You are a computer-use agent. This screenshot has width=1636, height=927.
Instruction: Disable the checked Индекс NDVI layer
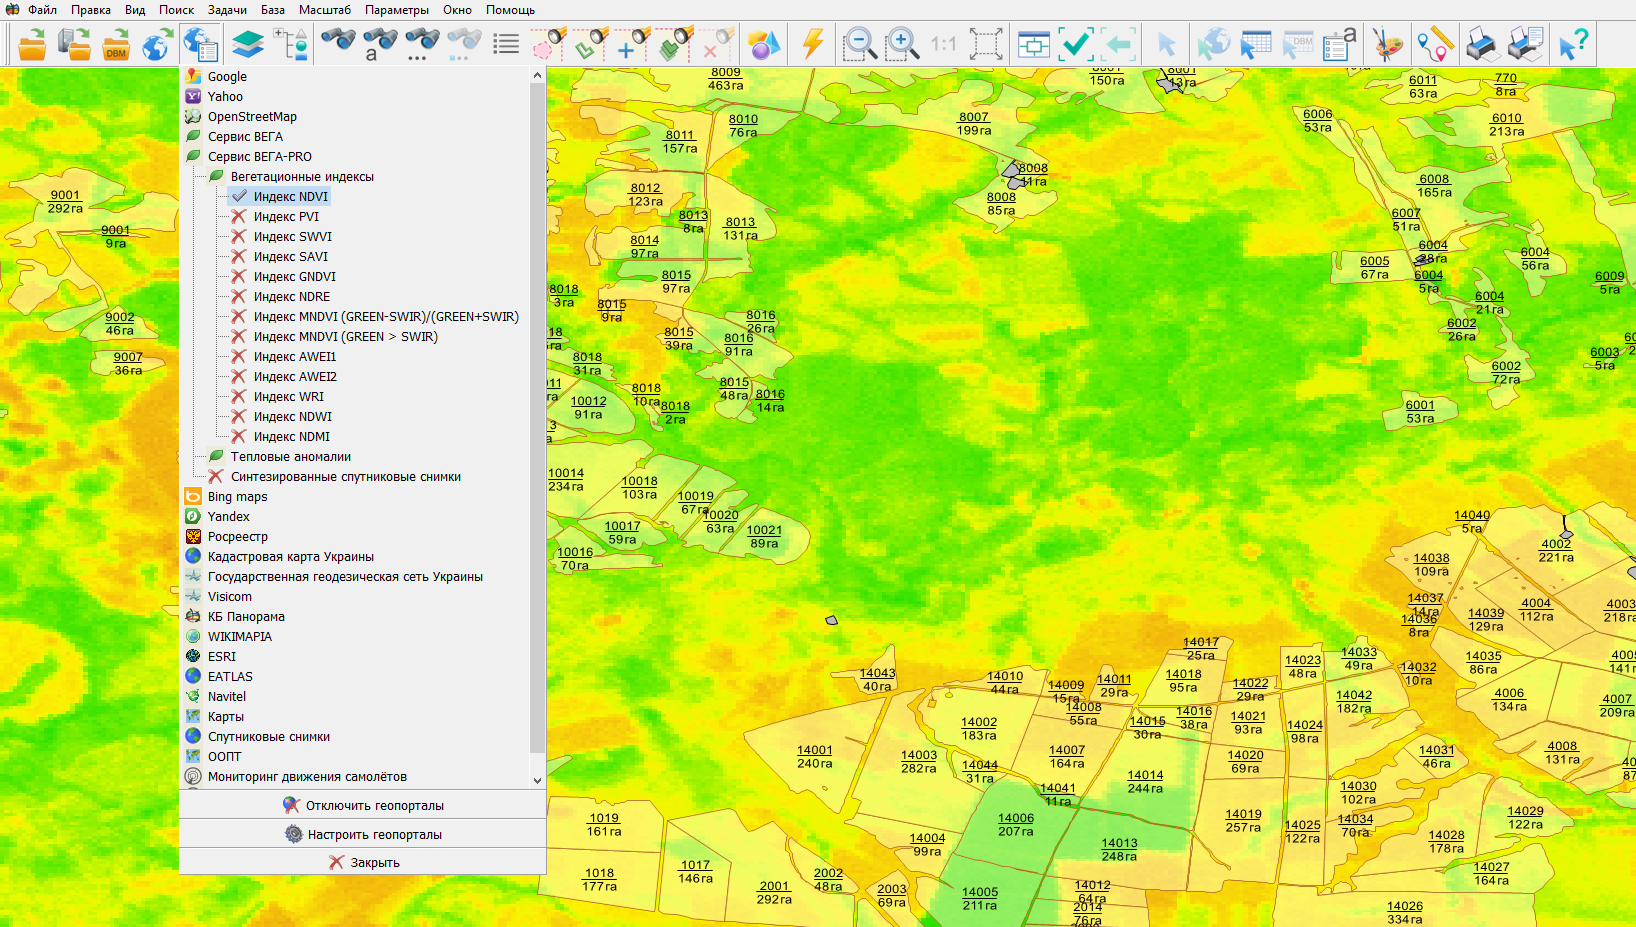(290, 196)
